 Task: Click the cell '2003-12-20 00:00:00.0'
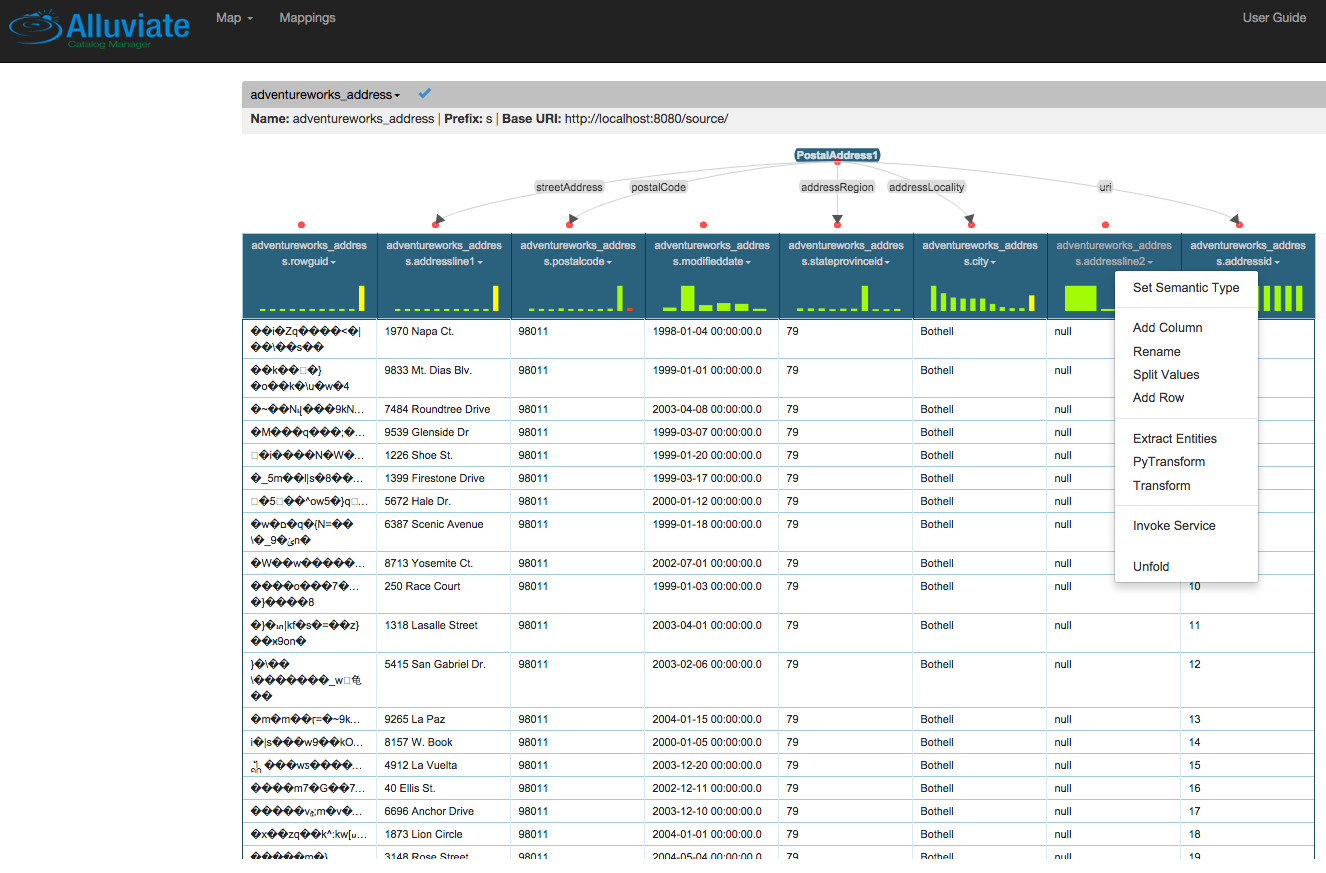tap(712, 765)
